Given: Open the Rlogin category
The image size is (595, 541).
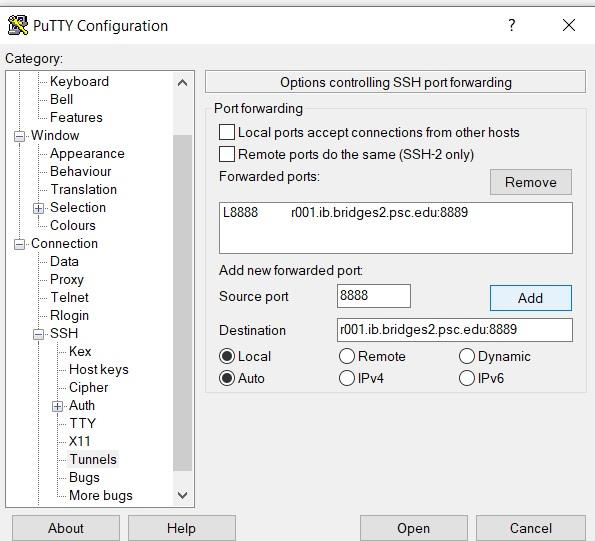Looking at the screenshot, I should coord(69,315).
